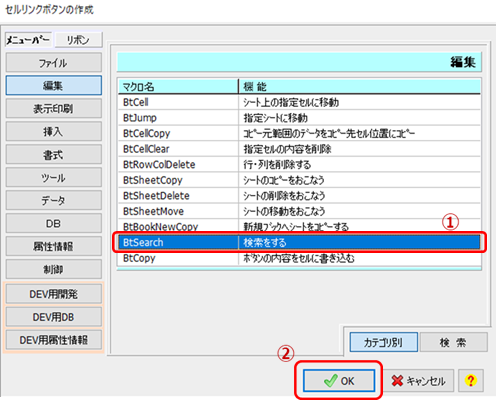Switch to the リボン tab
The image size is (496, 400).
(78, 40)
